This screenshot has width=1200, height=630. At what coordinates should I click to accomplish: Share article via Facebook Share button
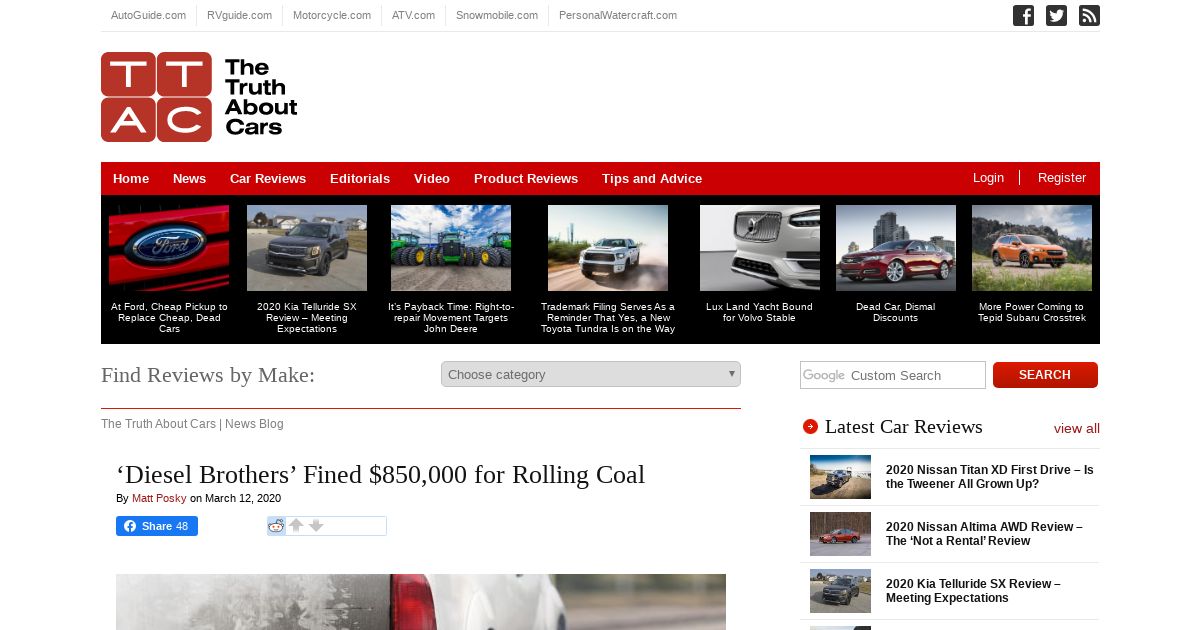(x=157, y=526)
